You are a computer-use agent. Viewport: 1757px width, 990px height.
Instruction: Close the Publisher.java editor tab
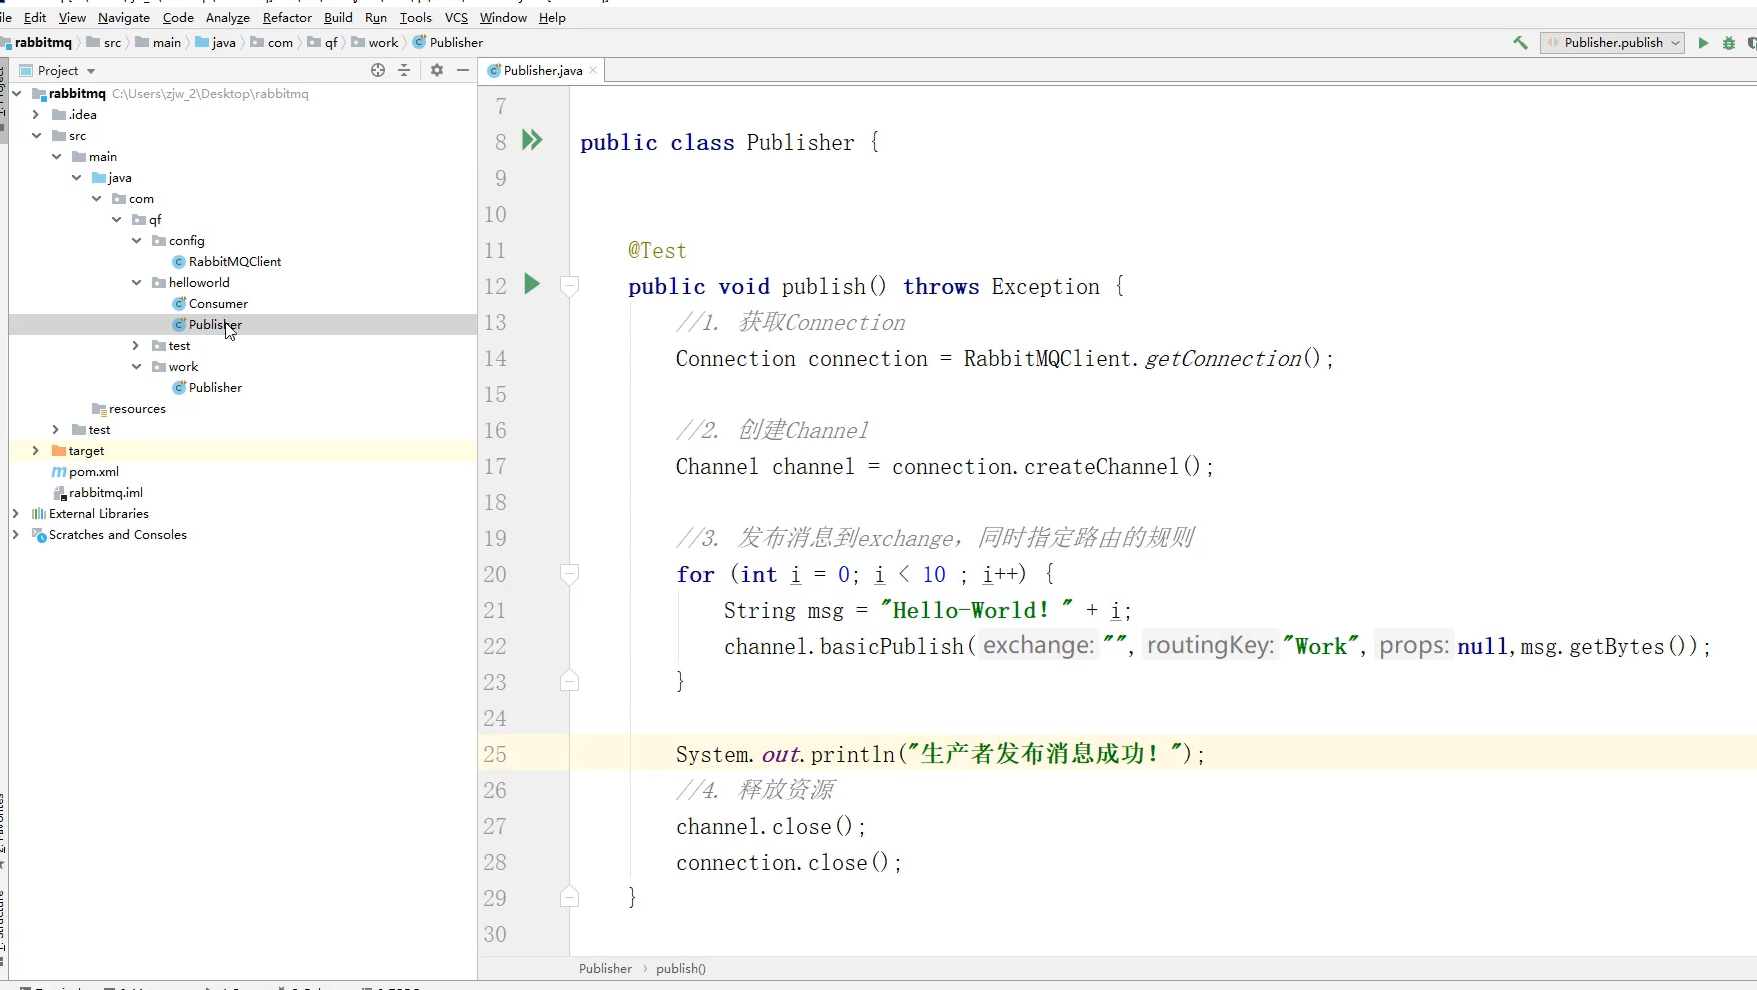tap(593, 71)
